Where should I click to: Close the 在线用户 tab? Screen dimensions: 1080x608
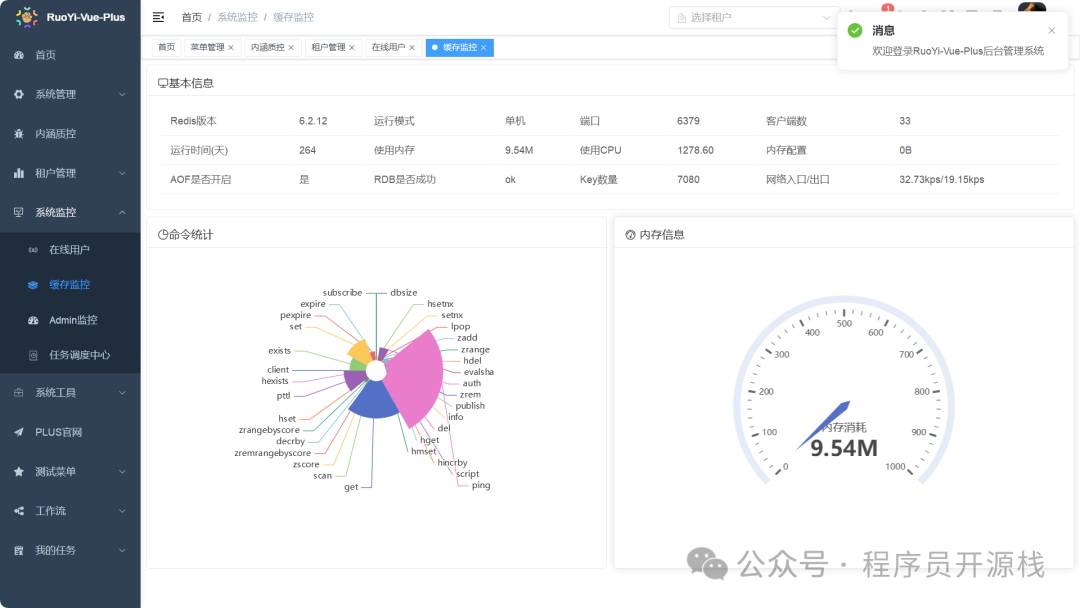click(412, 48)
